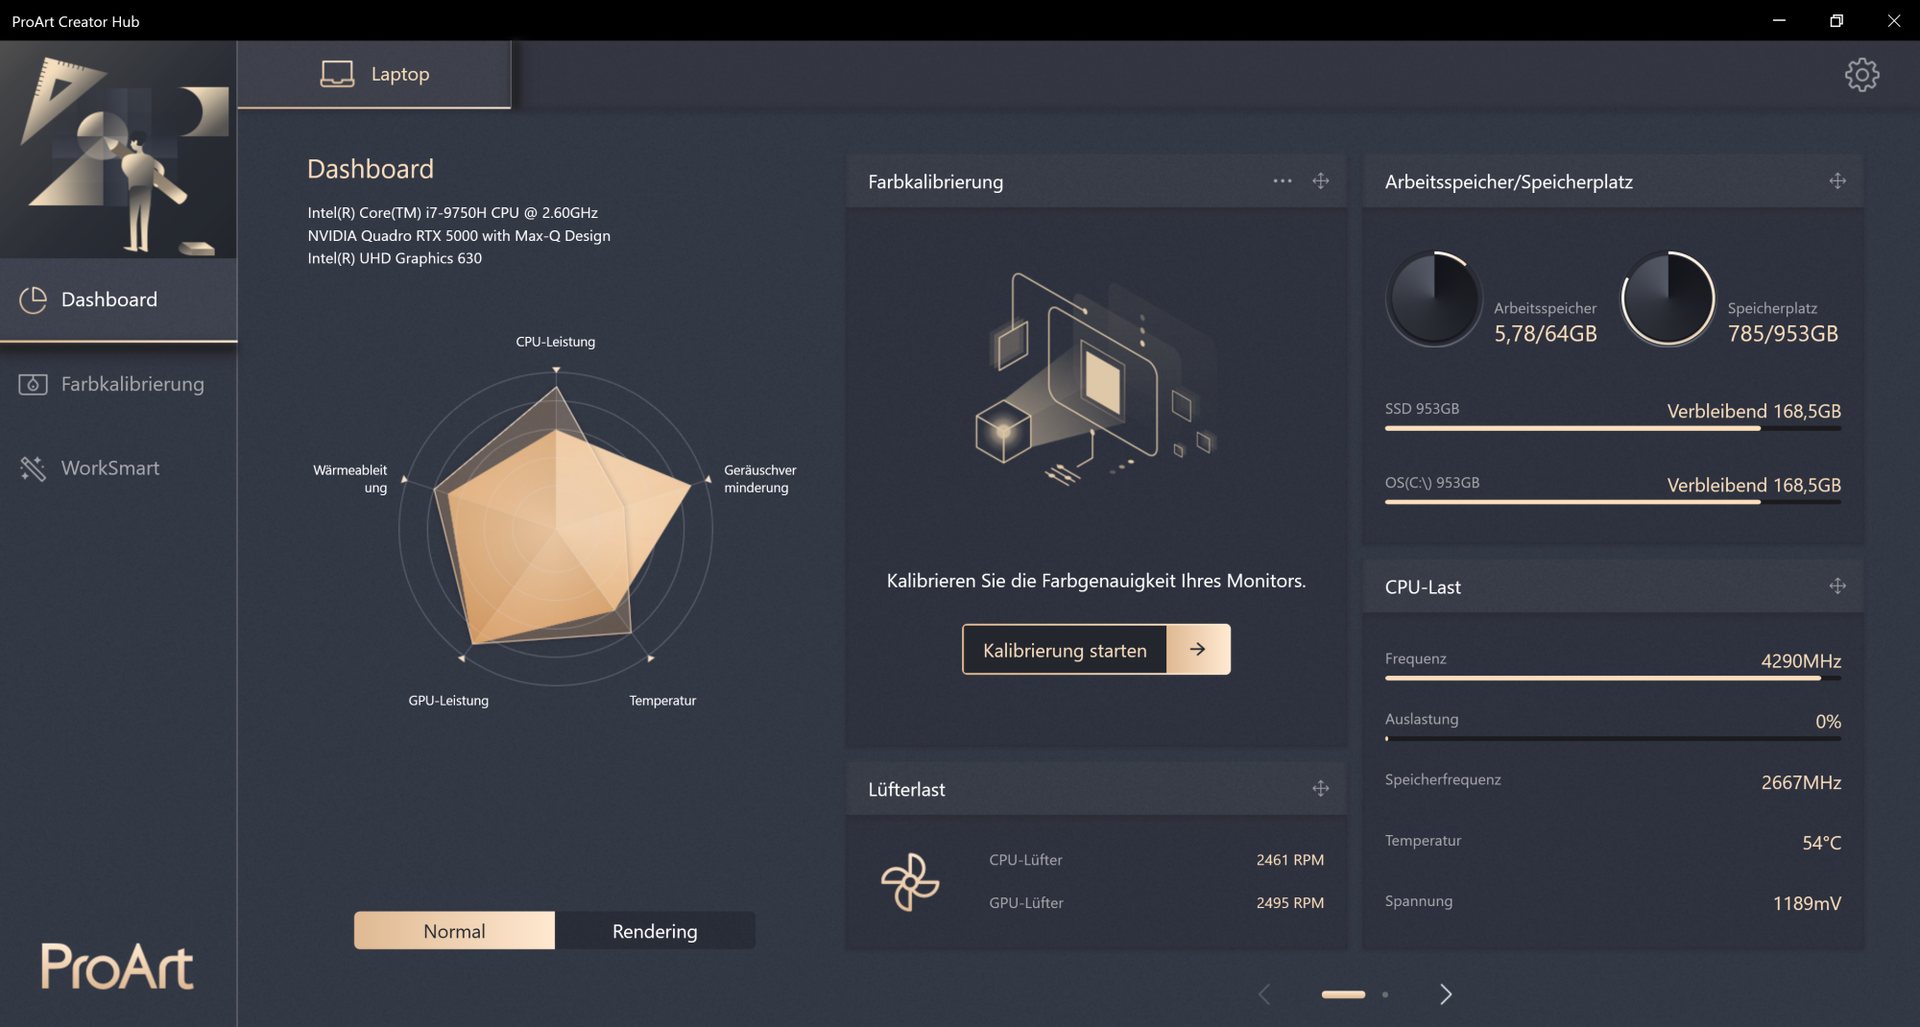Click the Kalibrierung starten button

pos(1096,650)
